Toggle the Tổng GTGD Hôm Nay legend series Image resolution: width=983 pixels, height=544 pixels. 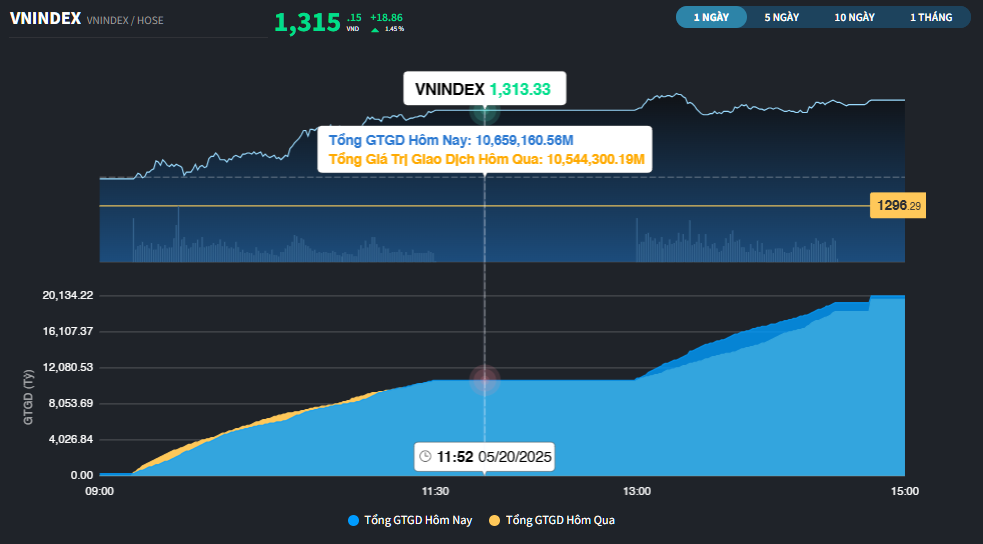410,520
